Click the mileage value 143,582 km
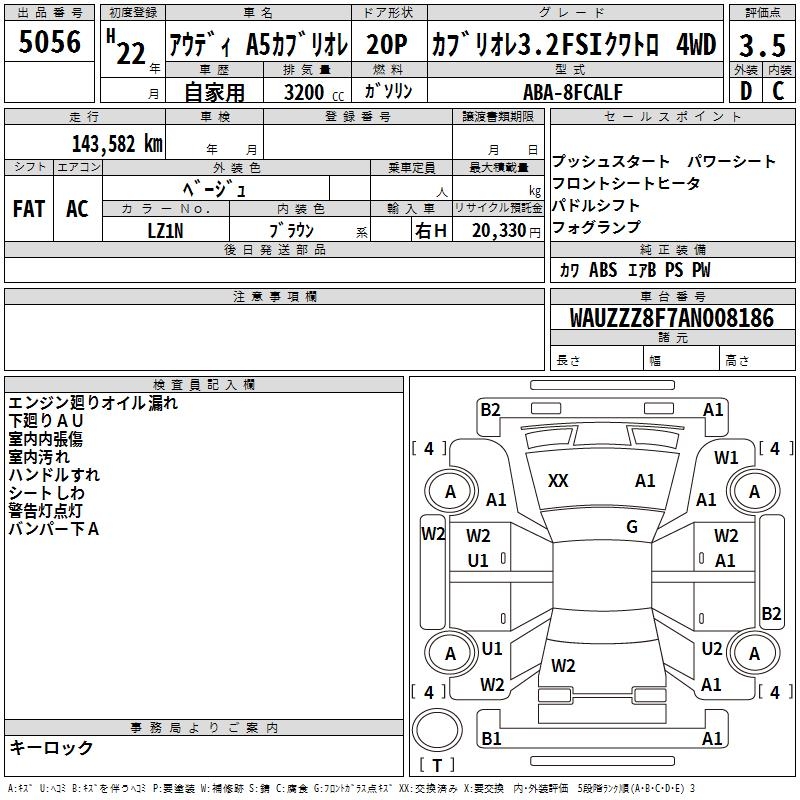Screen dimensions: 800x800 click(x=117, y=143)
